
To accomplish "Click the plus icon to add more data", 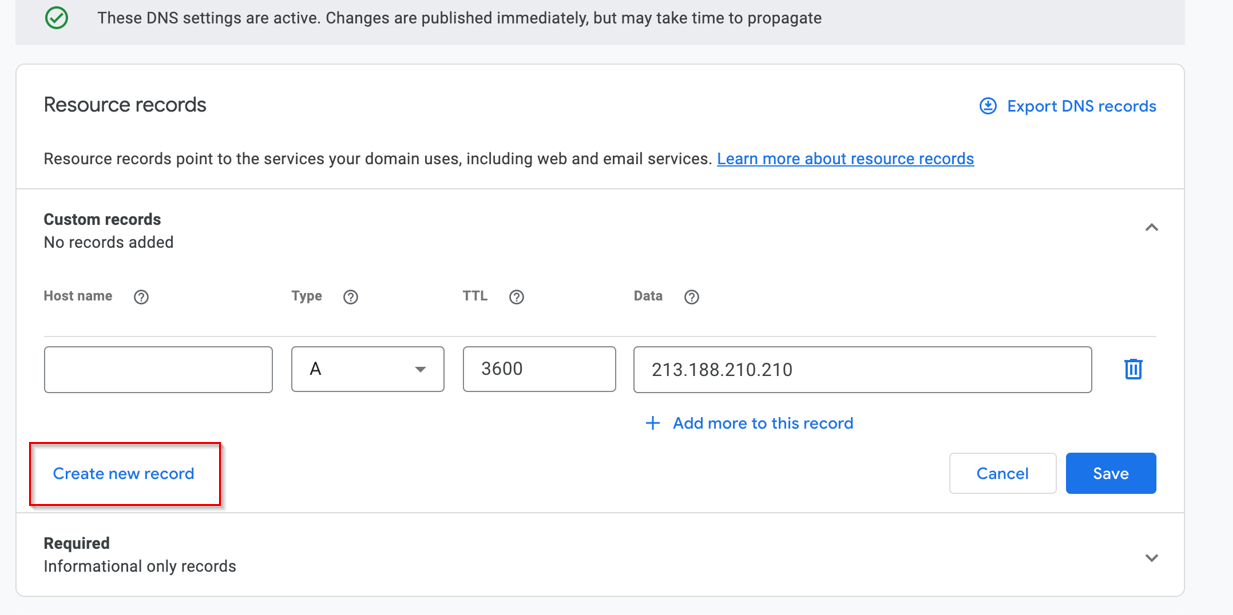I will [x=653, y=423].
